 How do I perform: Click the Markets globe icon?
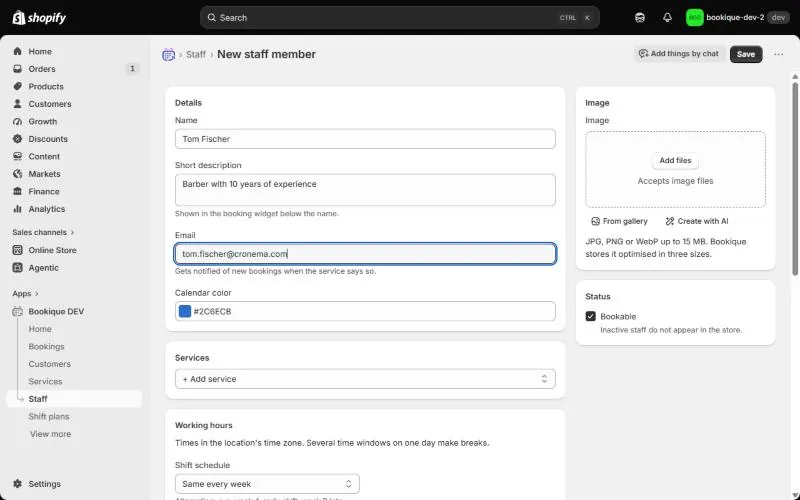[x=18, y=174]
